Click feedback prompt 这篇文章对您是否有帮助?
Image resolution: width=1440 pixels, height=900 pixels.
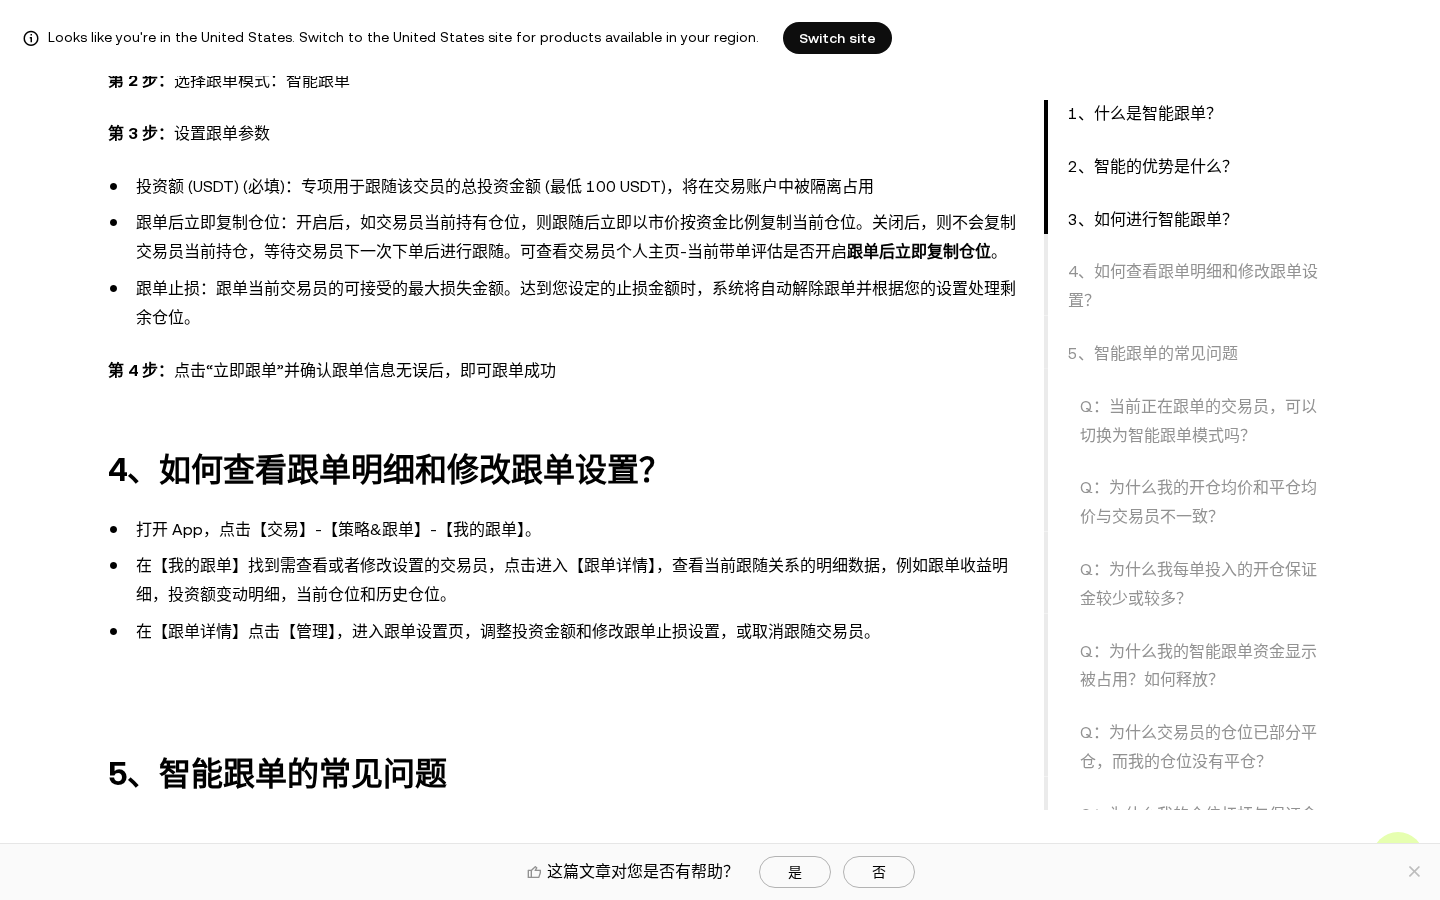(x=639, y=872)
